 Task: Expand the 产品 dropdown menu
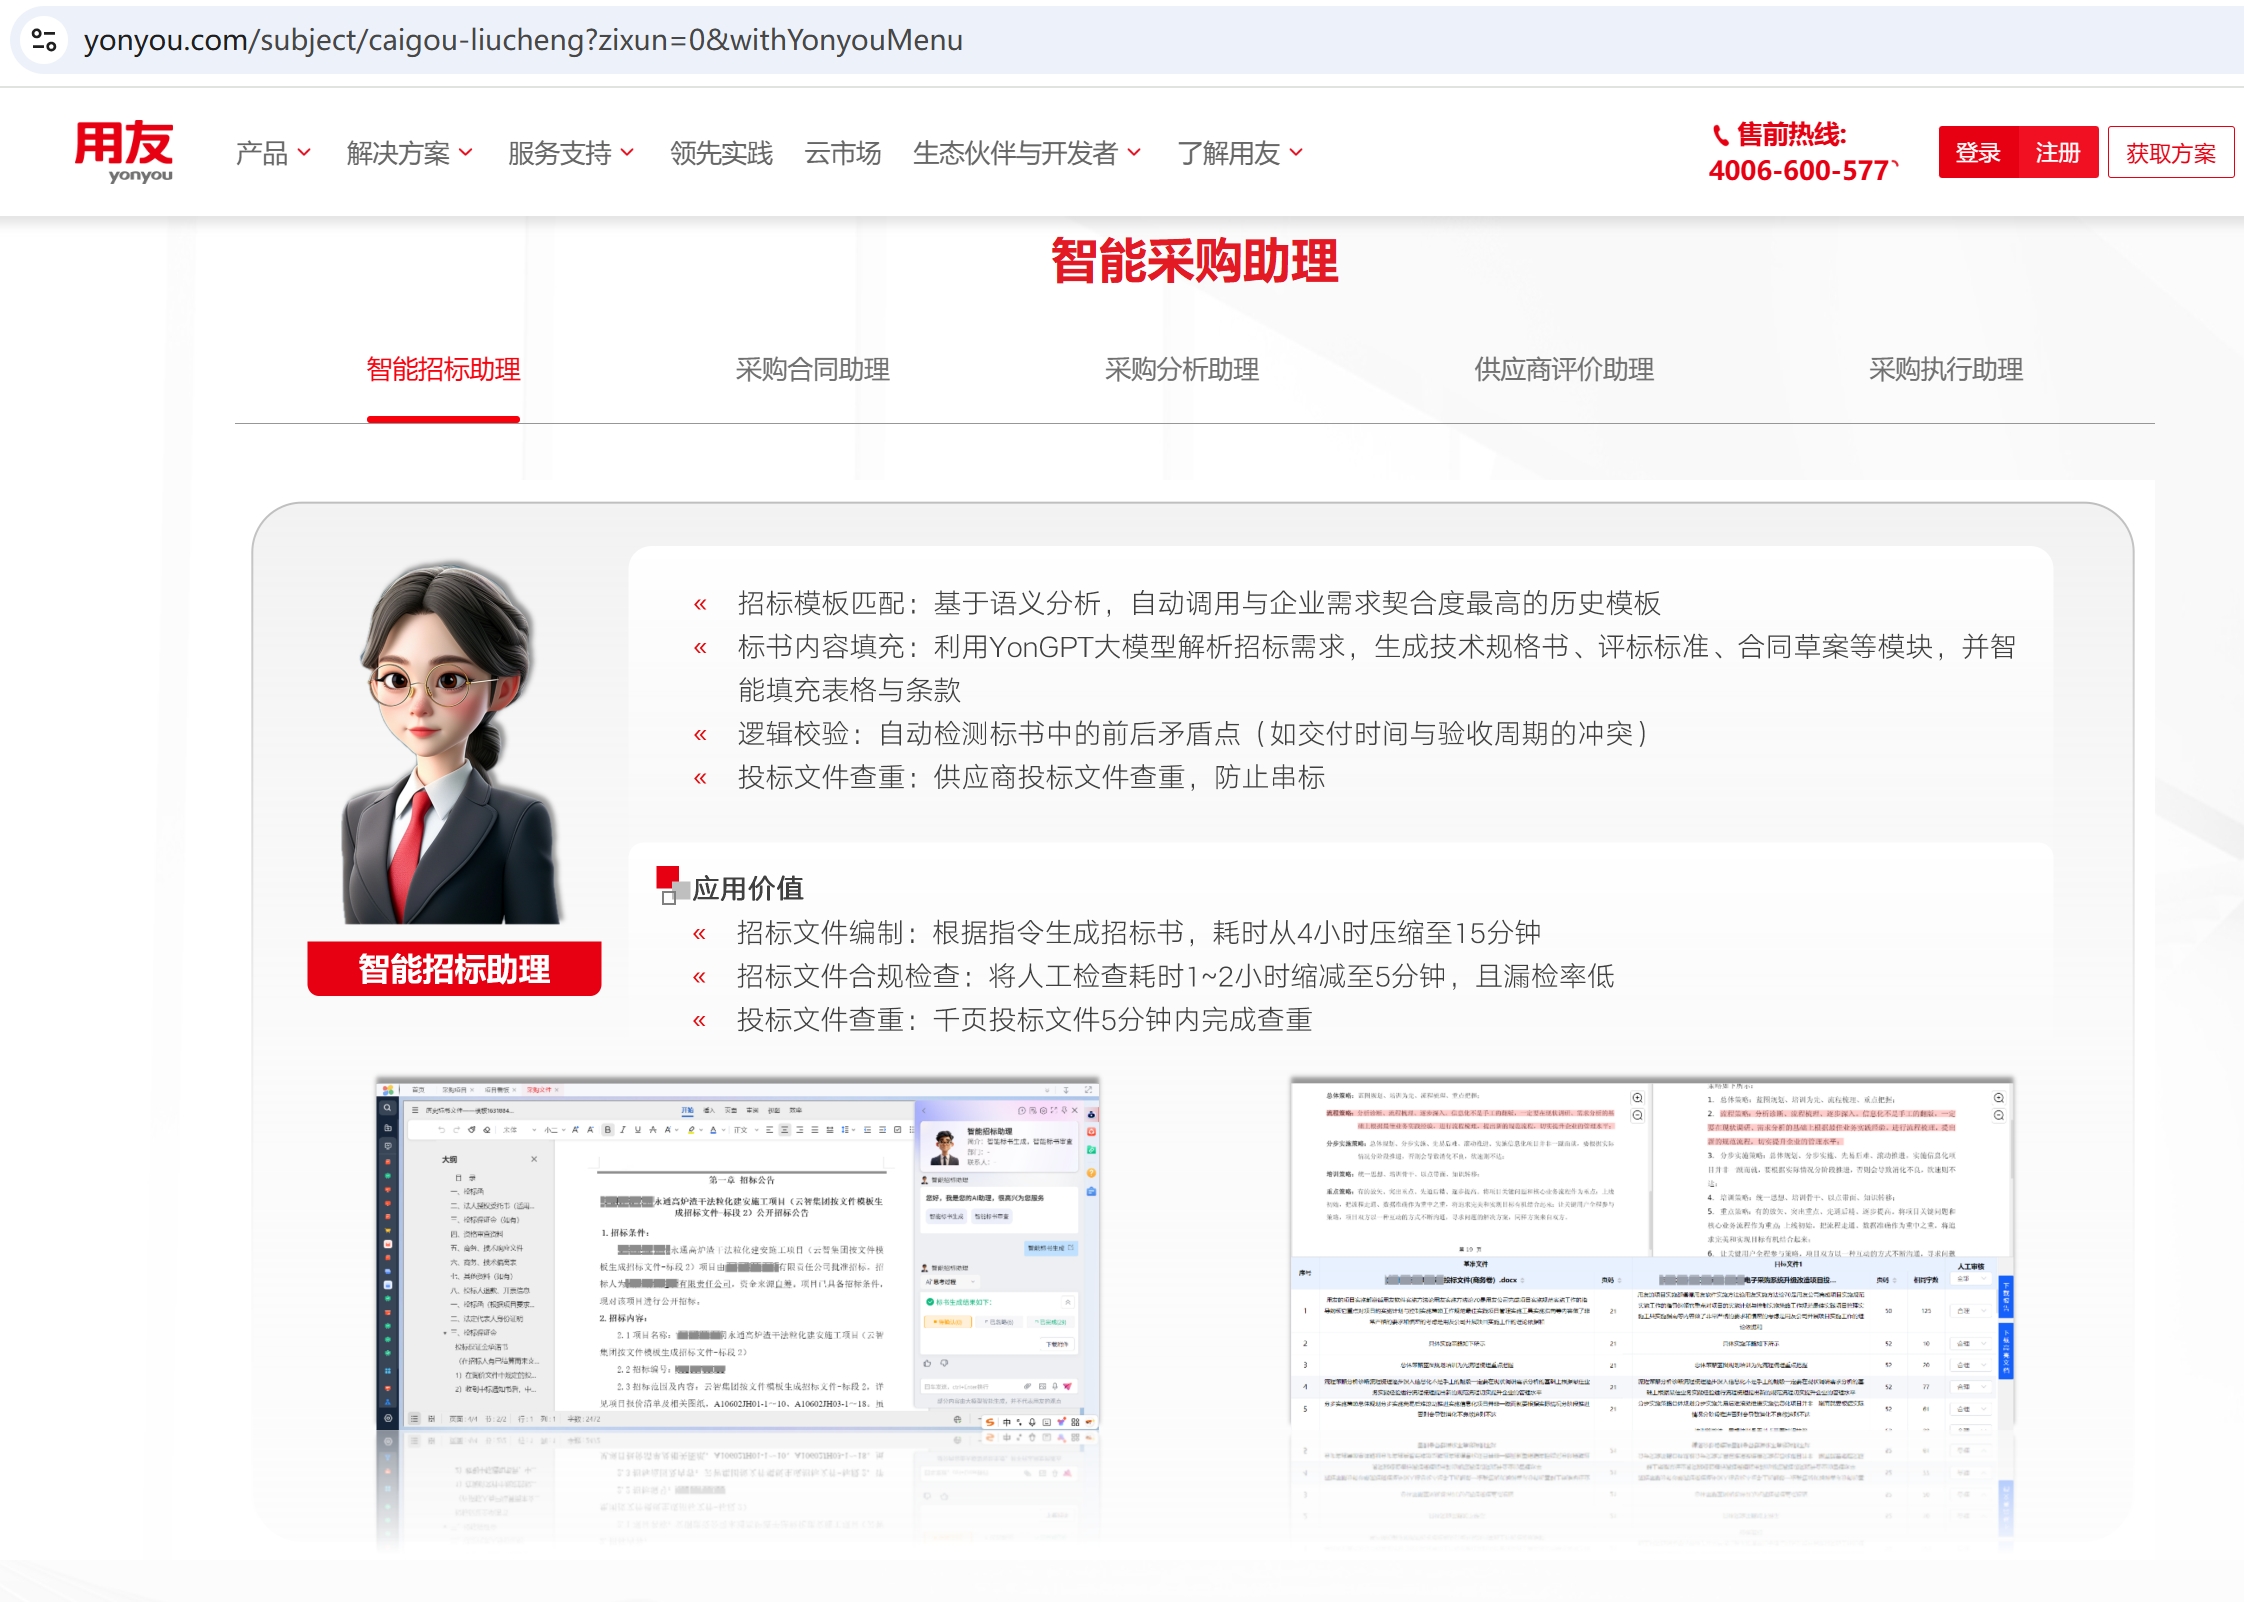[x=273, y=153]
